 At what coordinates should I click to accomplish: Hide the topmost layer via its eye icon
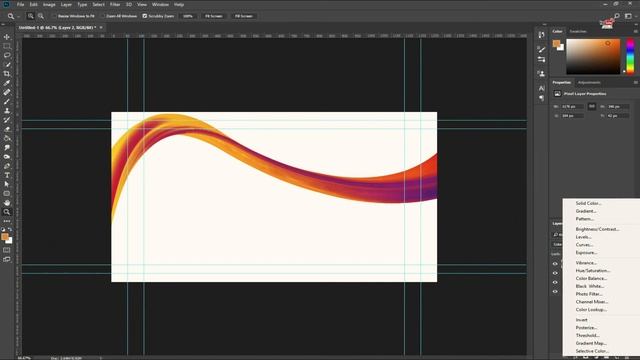(x=555, y=264)
